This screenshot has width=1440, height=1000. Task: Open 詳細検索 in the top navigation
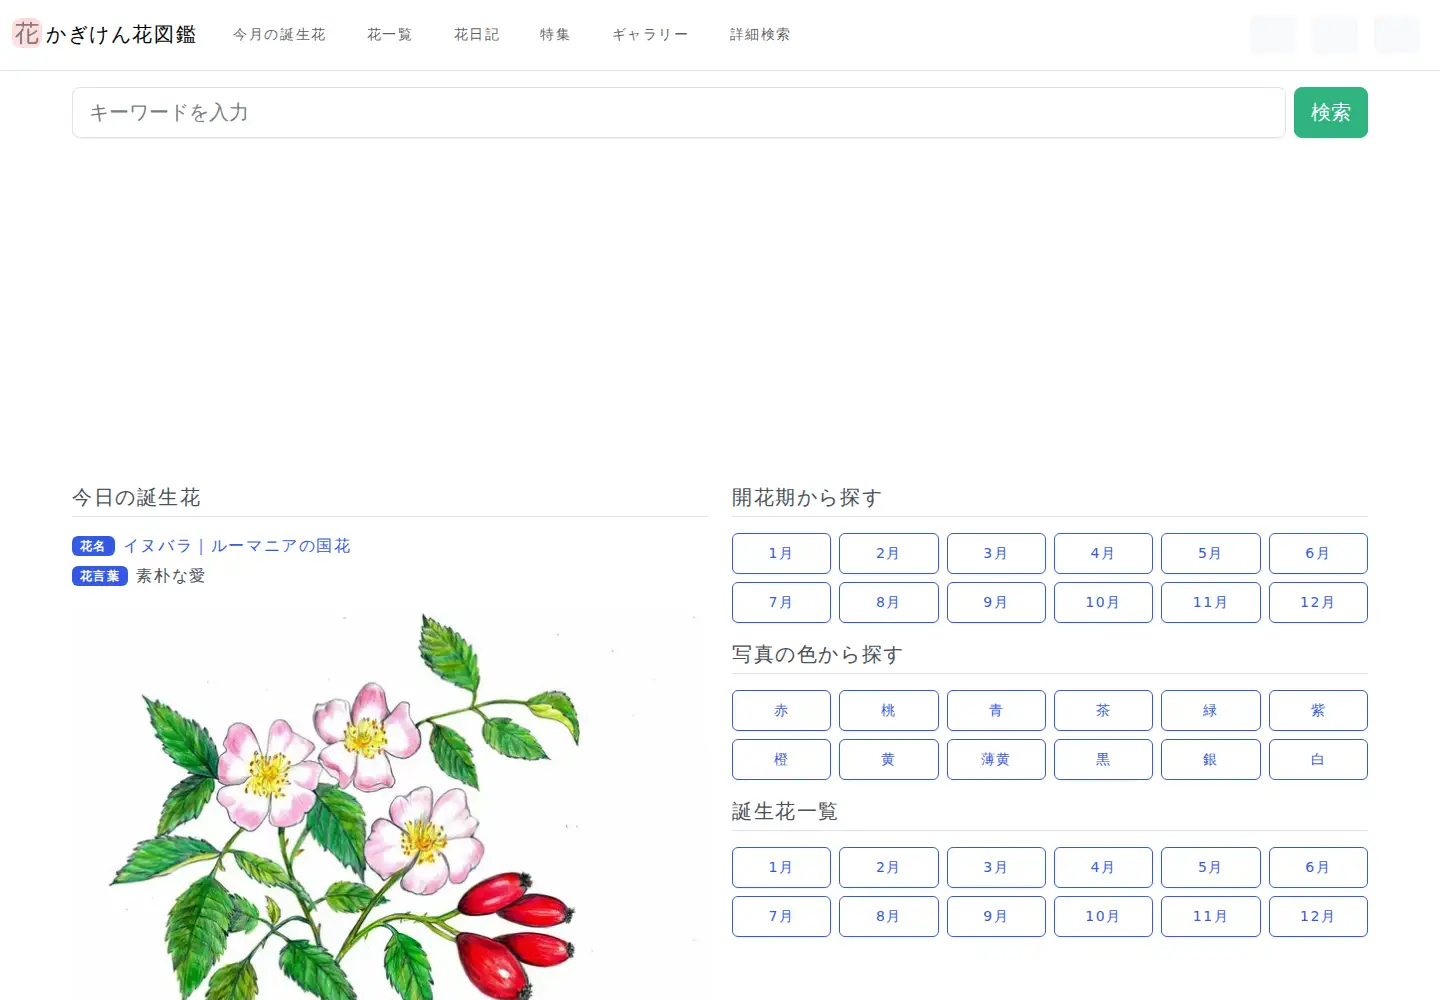click(x=760, y=35)
